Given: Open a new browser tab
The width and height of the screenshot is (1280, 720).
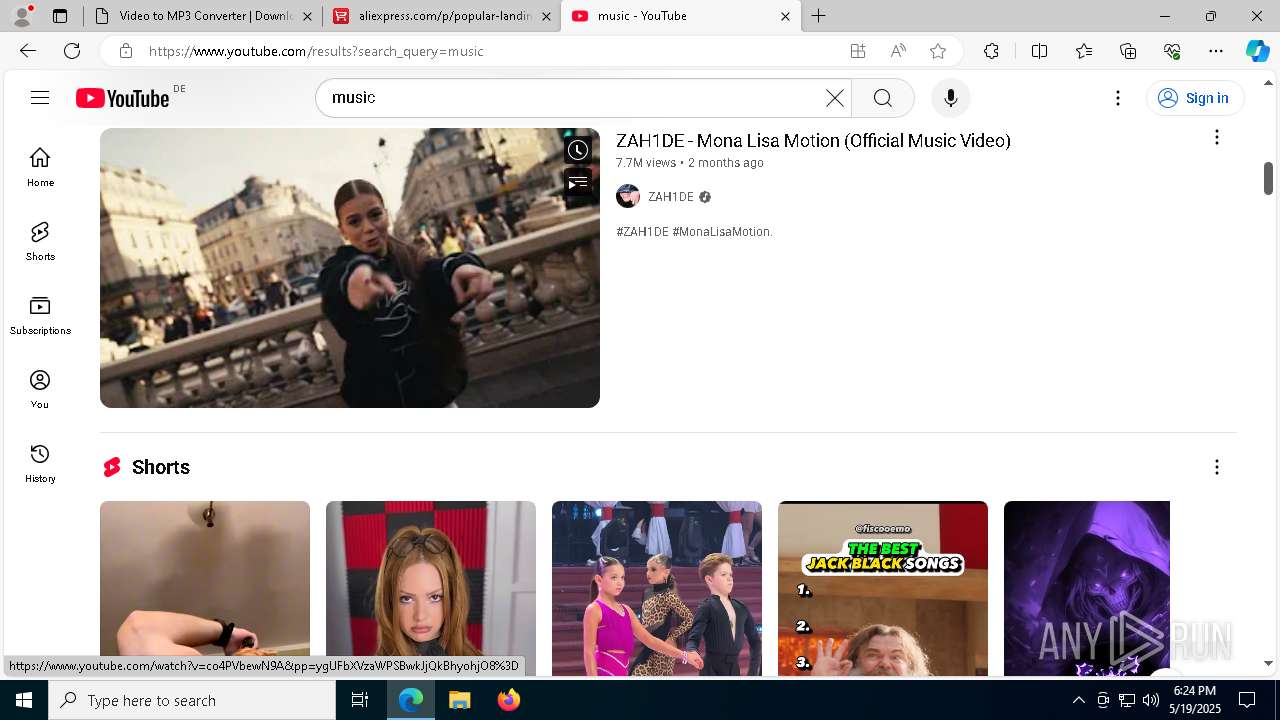Looking at the screenshot, I should pos(819,16).
